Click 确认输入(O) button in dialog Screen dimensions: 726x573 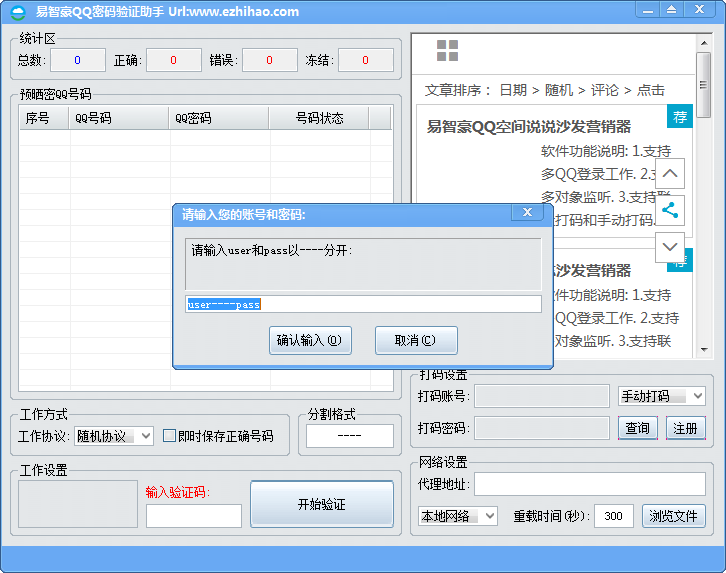pos(310,341)
